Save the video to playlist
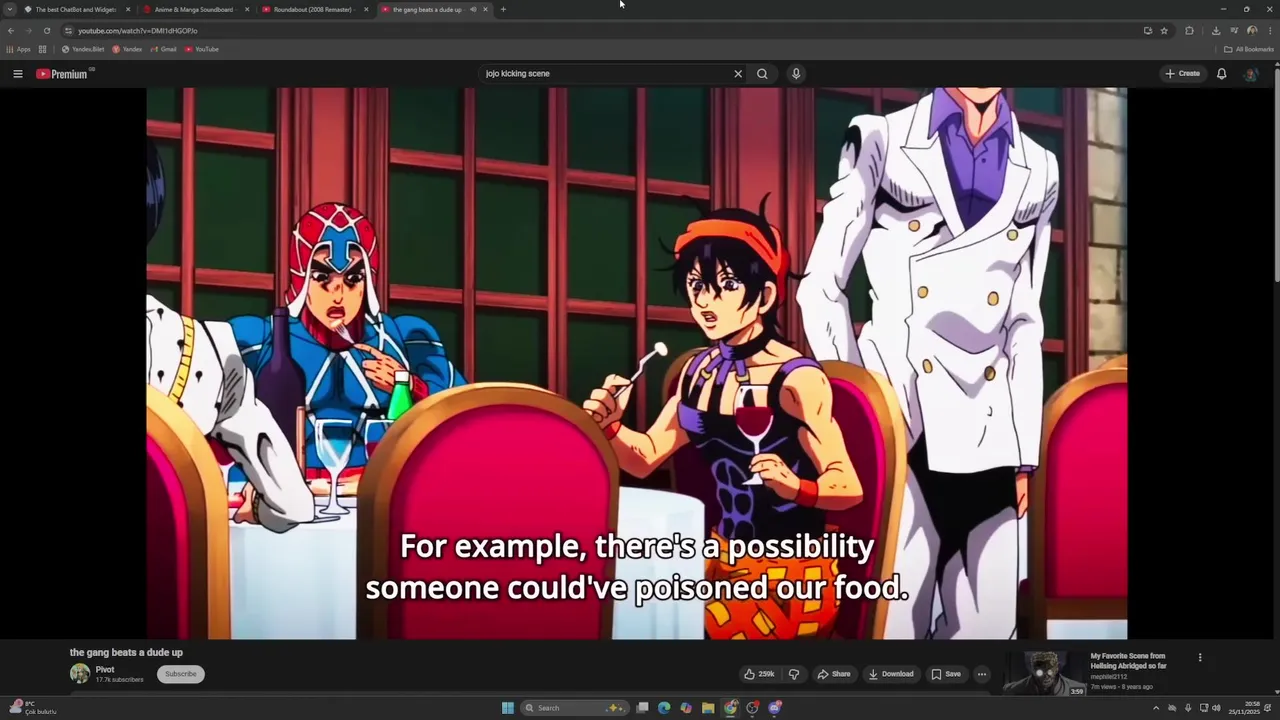Viewport: 1280px width, 720px height. pos(946,674)
